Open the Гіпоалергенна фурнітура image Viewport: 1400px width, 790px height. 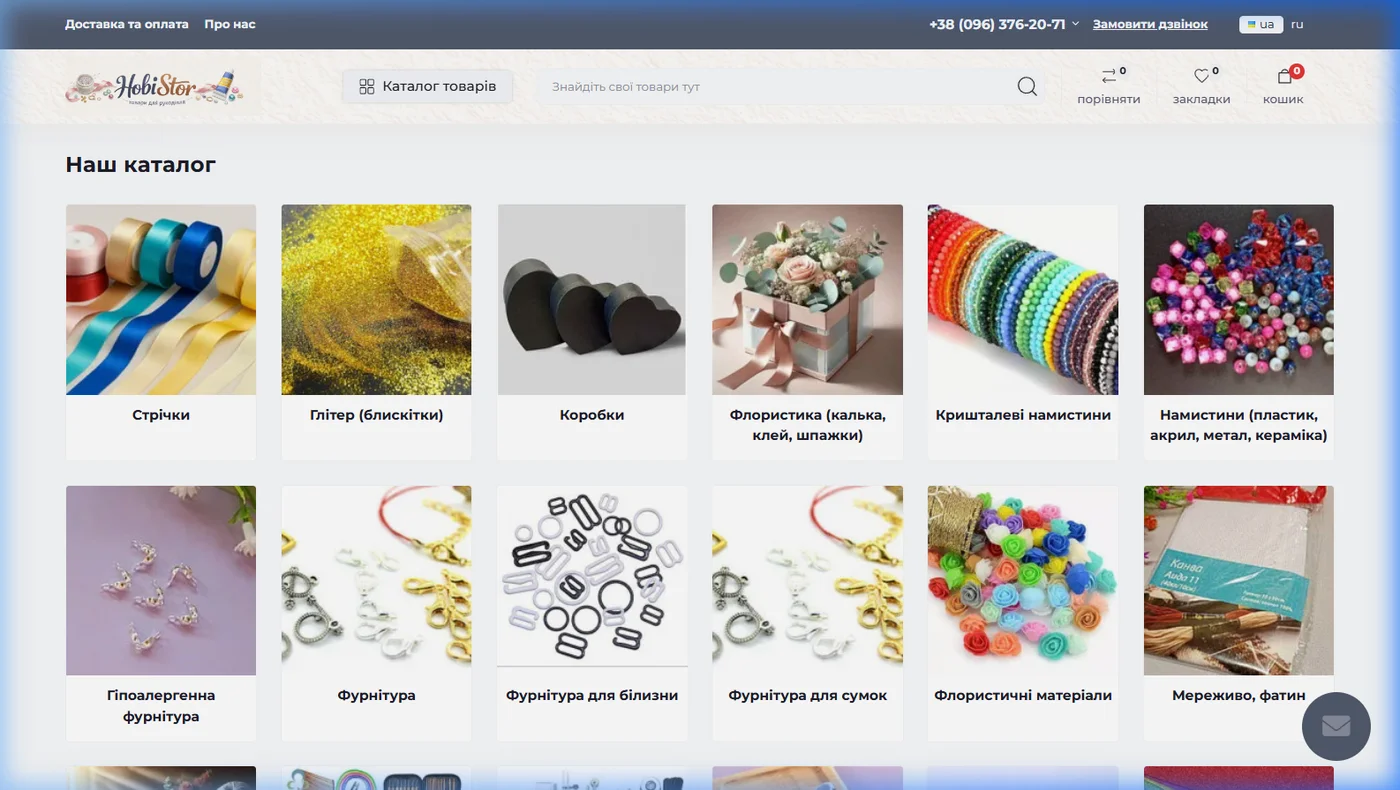[x=161, y=581]
